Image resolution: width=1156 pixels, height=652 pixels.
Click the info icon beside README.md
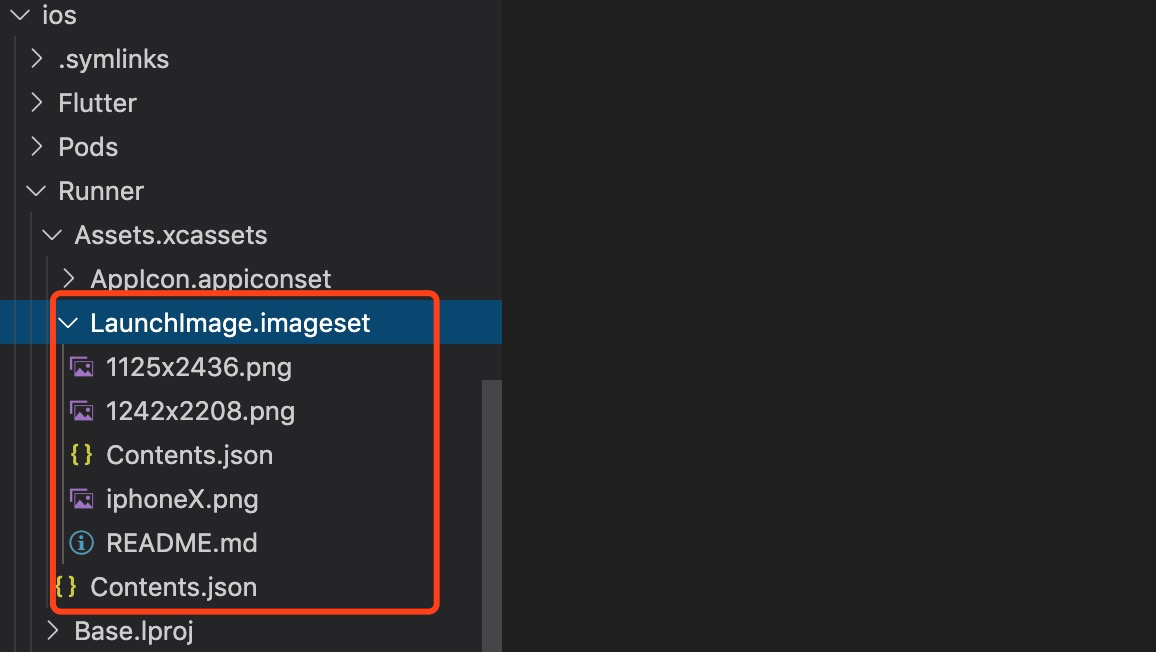[x=82, y=543]
